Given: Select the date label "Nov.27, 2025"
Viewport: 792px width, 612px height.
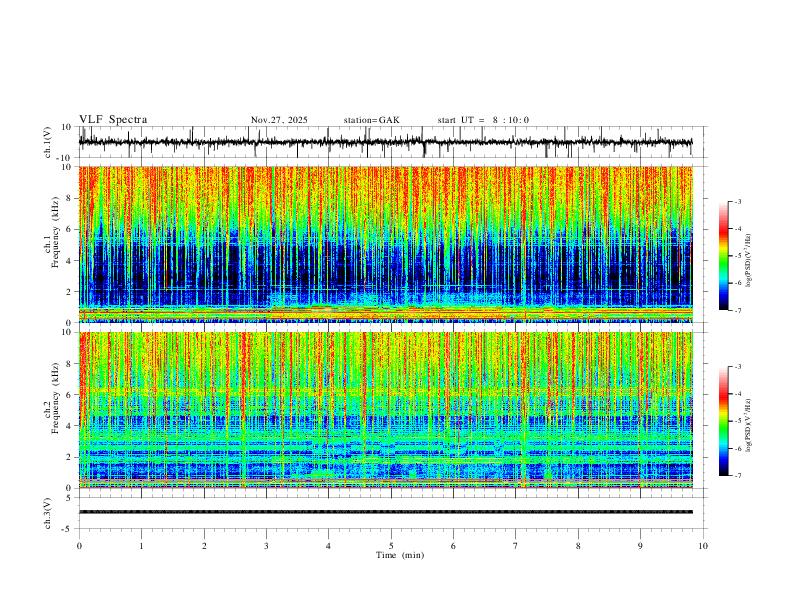Looking at the screenshot, I should (279, 120).
